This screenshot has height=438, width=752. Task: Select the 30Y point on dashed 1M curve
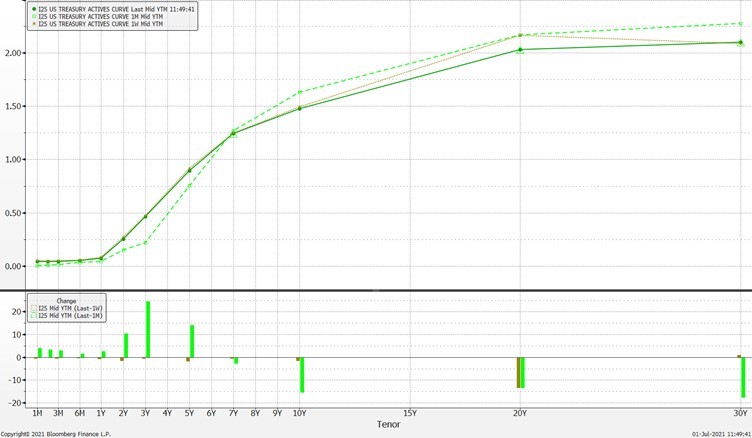(740, 24)
